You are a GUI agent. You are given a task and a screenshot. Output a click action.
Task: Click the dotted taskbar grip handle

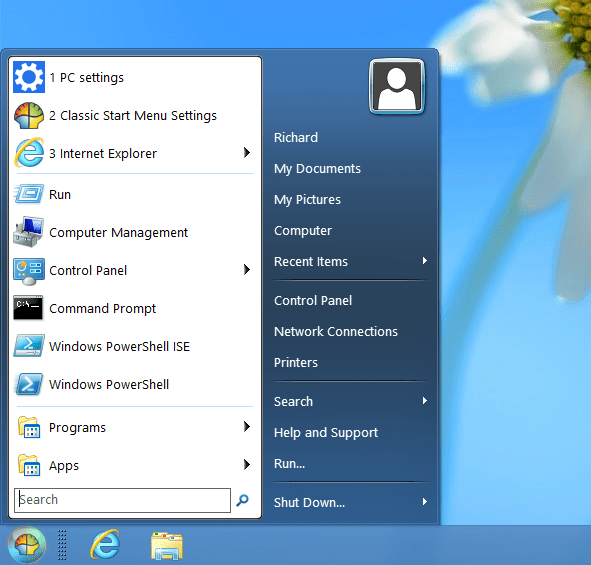[x=62, y=545]
